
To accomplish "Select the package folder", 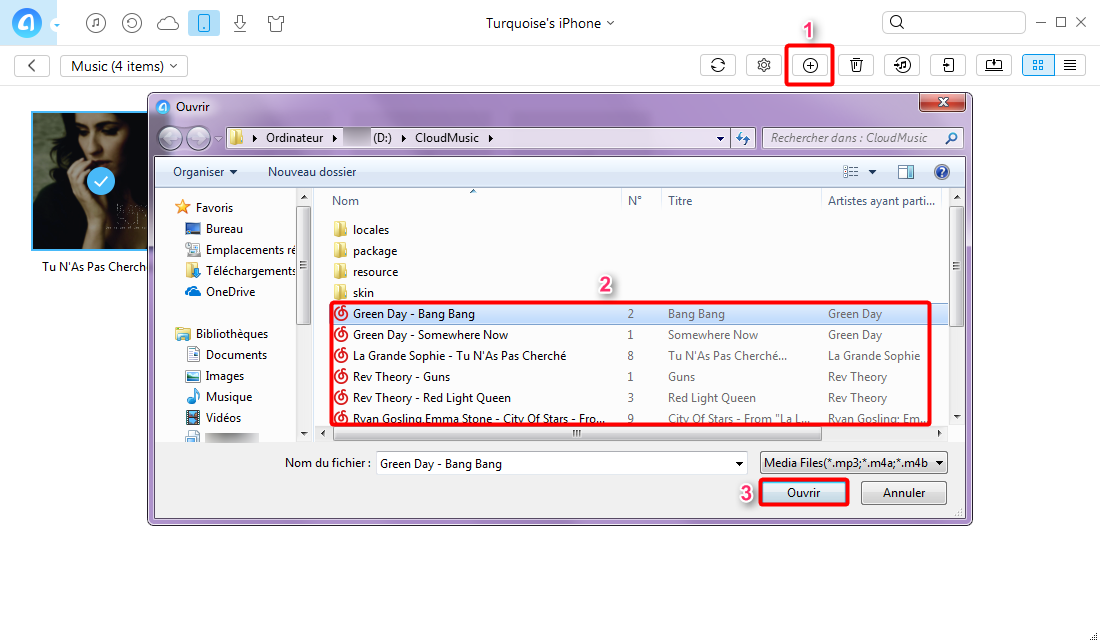I will [x=365, y=250].
